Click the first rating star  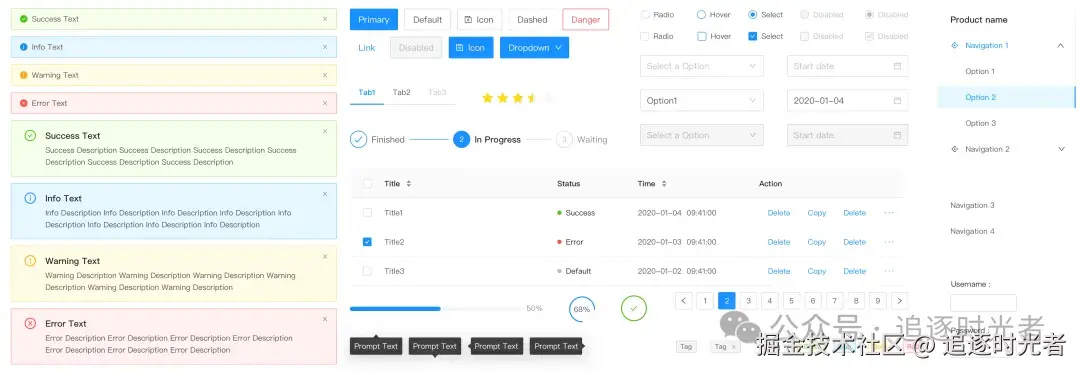pos(488,98)
